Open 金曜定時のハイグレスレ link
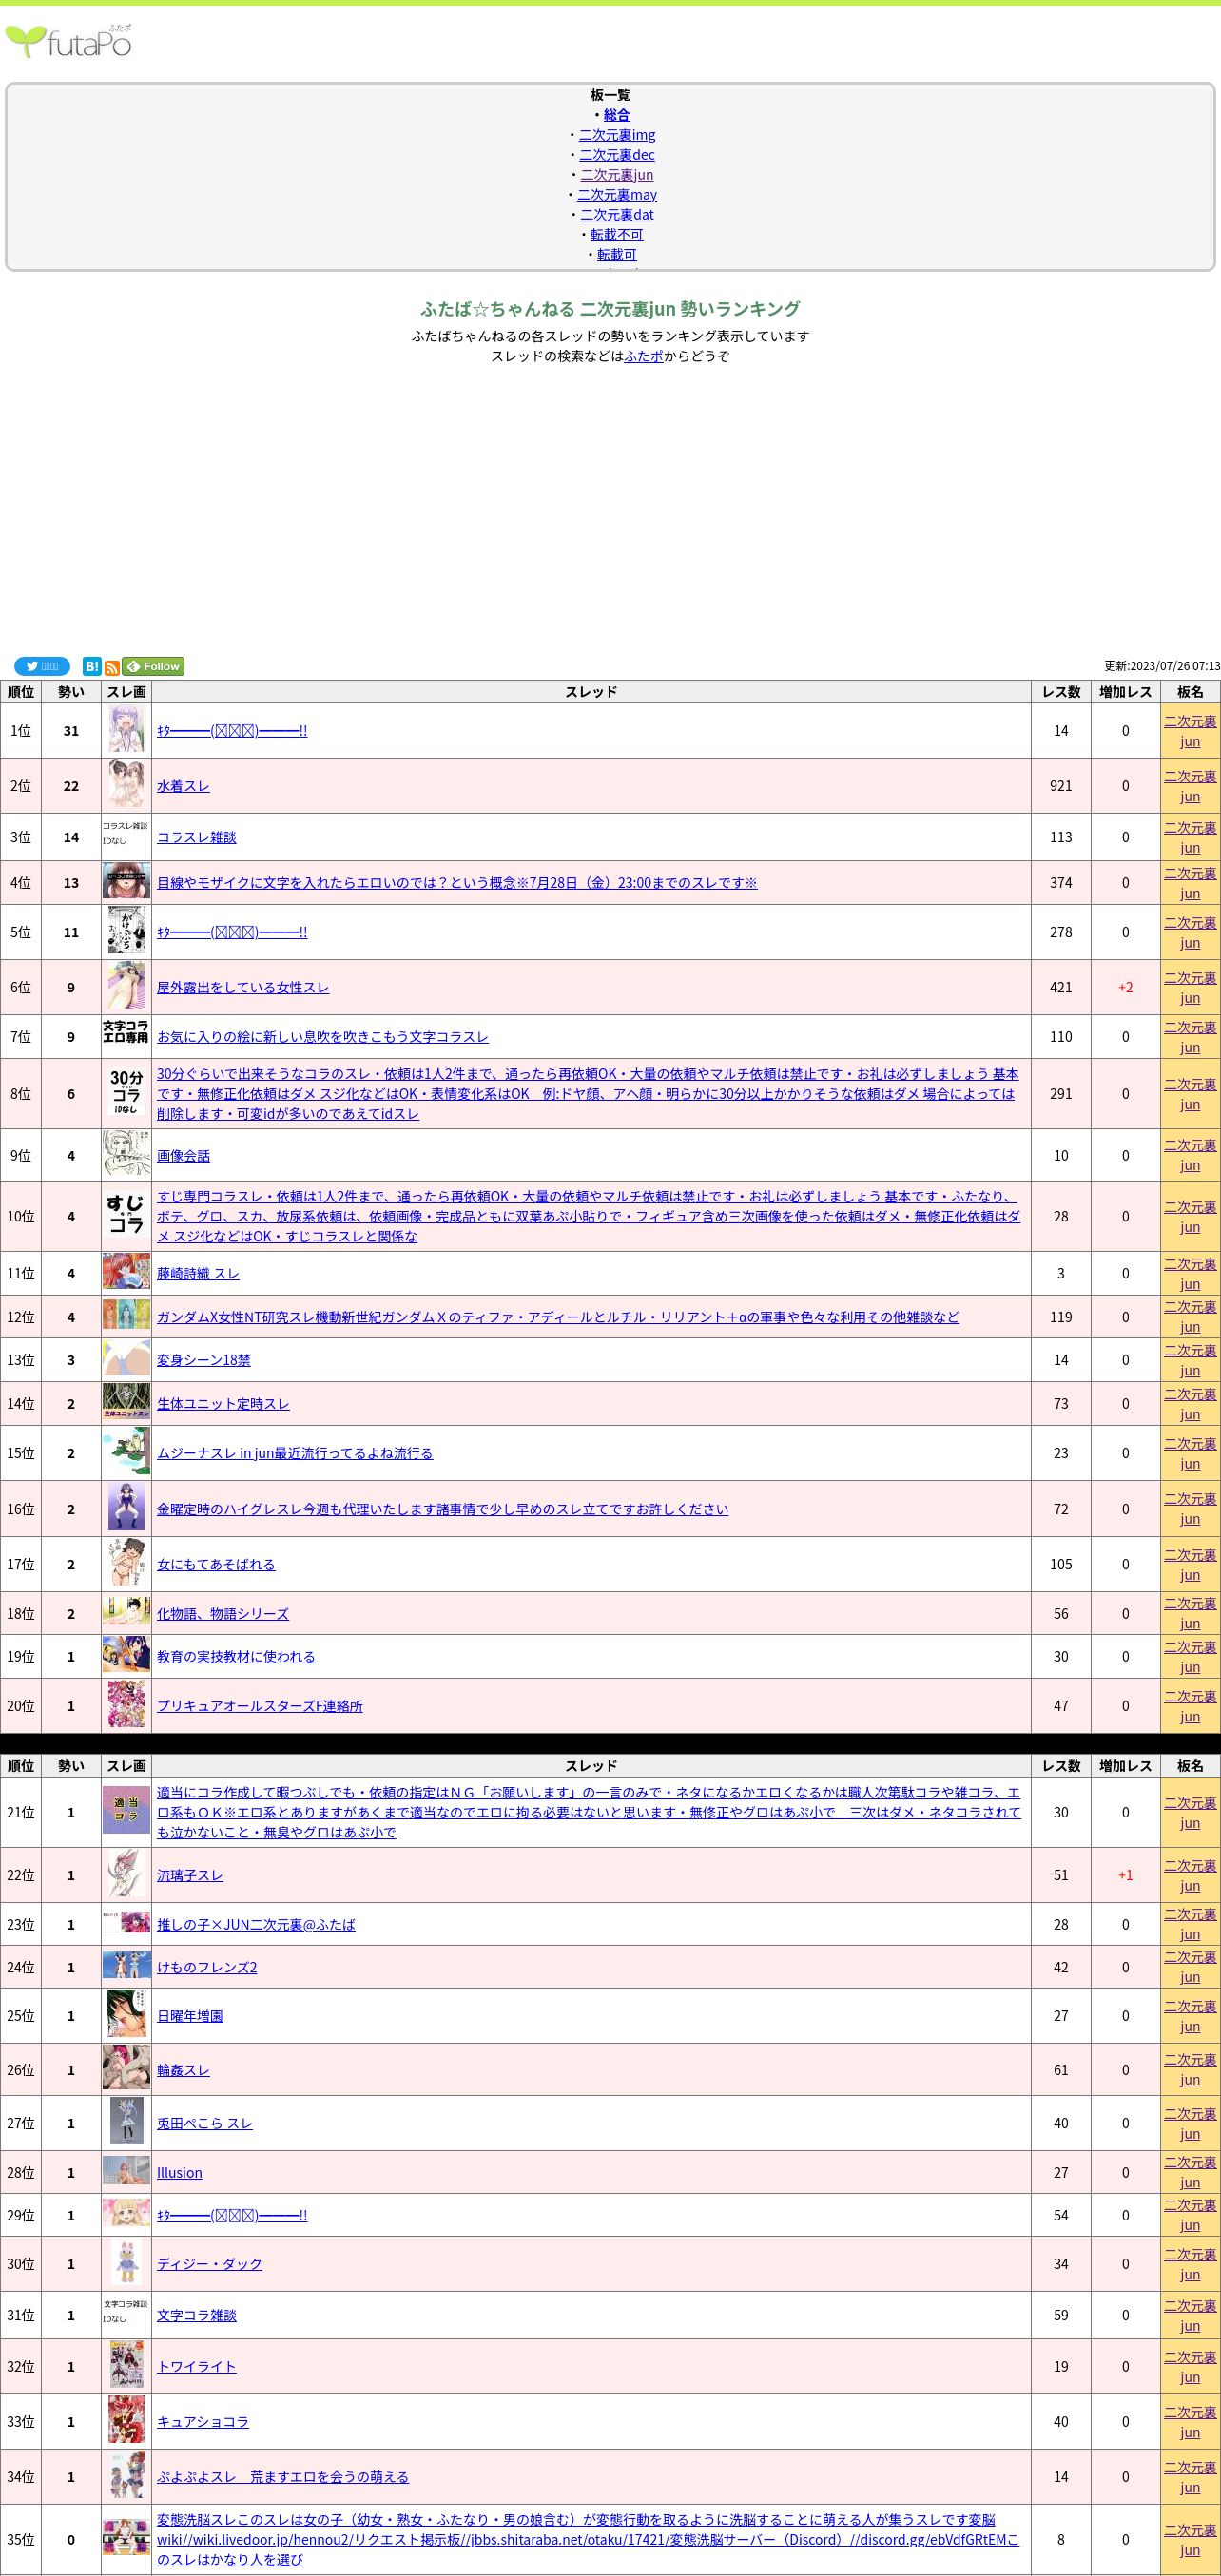Image resolution: width=1221 pixels, height=2576 pixels. (x=443, y=1509)
